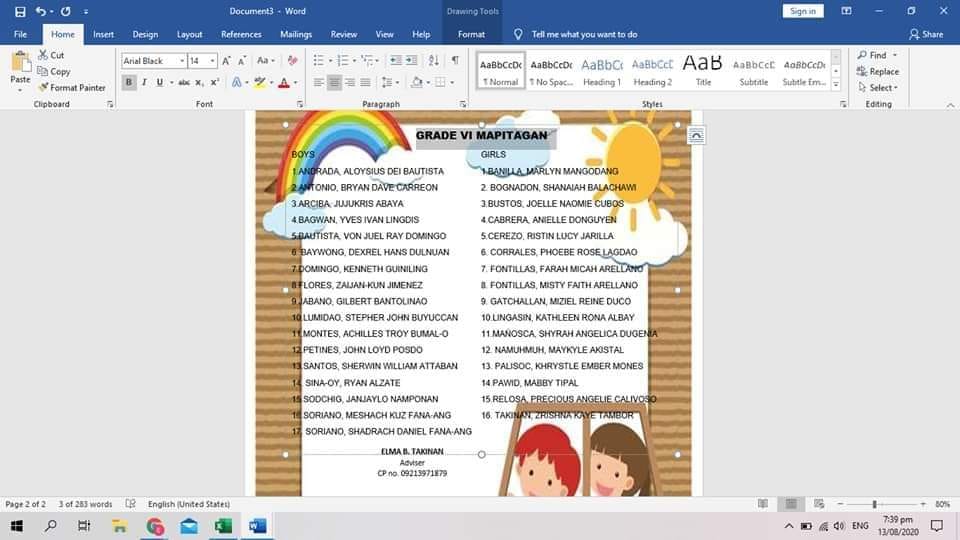
Task: Save the document using the floppy disk icon
Action: [20, 11]
